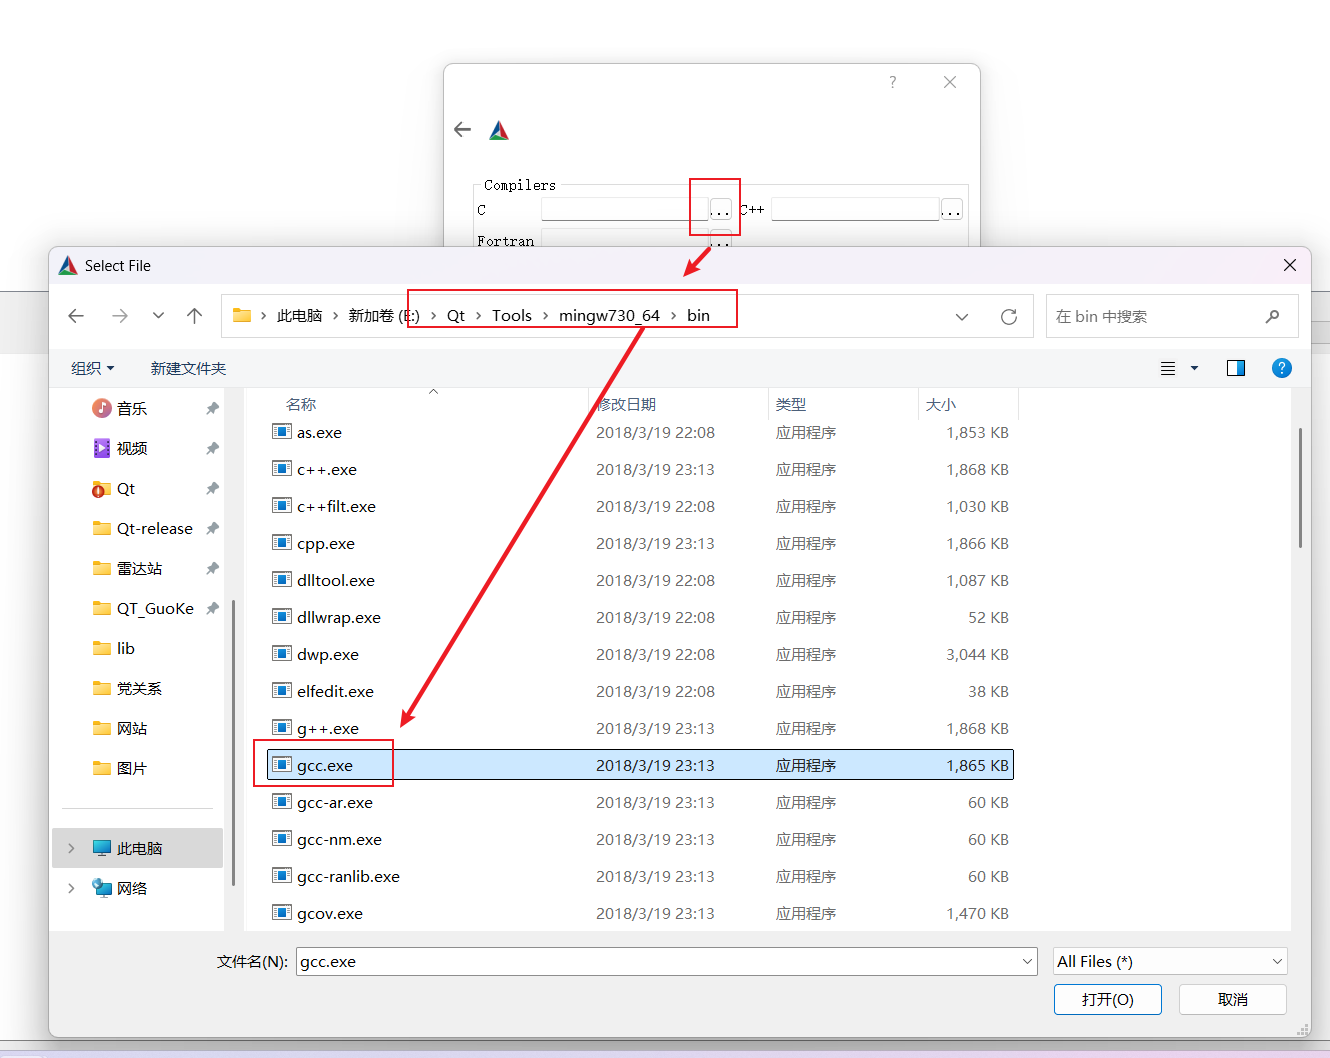This screenshot has height=1058, width=1330.
Task: Refresh the bin folder listing
Action: pyautogui.click(x=1008, y=317)
